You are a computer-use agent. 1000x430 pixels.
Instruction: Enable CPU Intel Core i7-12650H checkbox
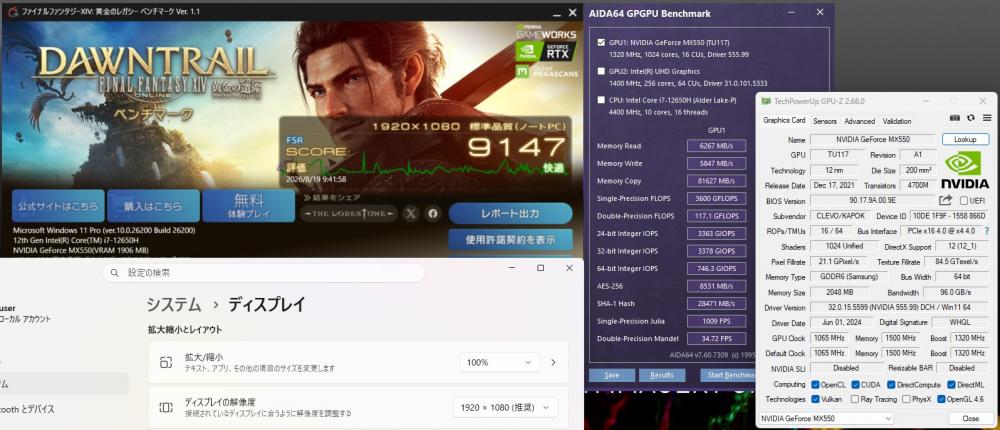pos(601,100)
